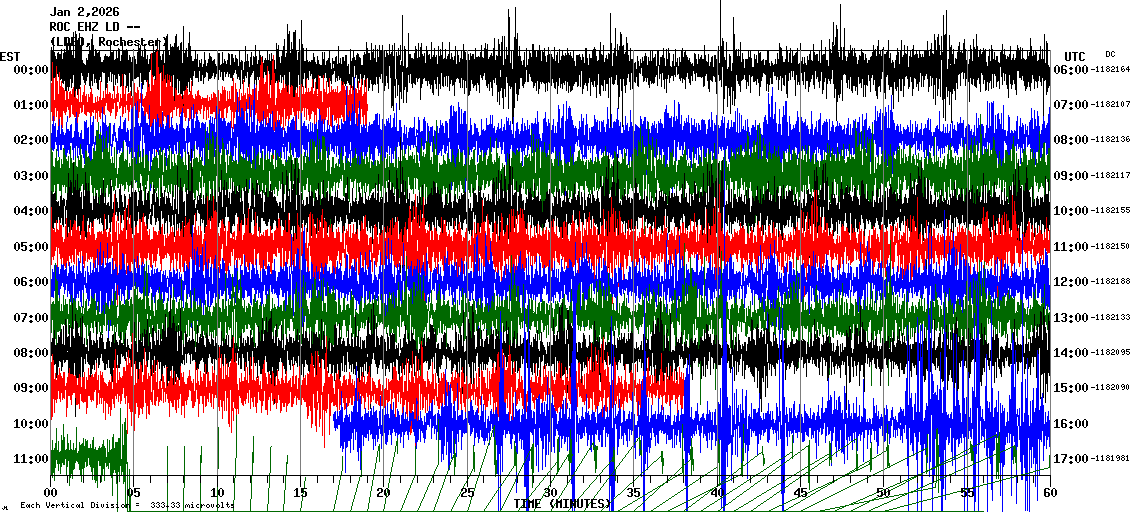
Task: Click the 08:00 UTC row label
Action: 1070,140
